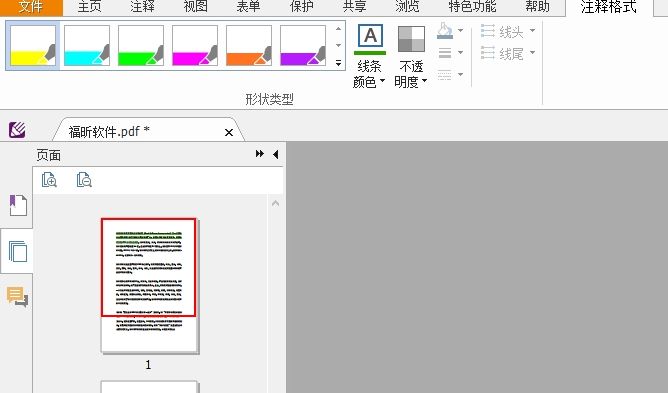Viewport: 668px width, 393px height.
Task: Open the 帮助 ribbon tab
Action: click(x=537, y=7)
